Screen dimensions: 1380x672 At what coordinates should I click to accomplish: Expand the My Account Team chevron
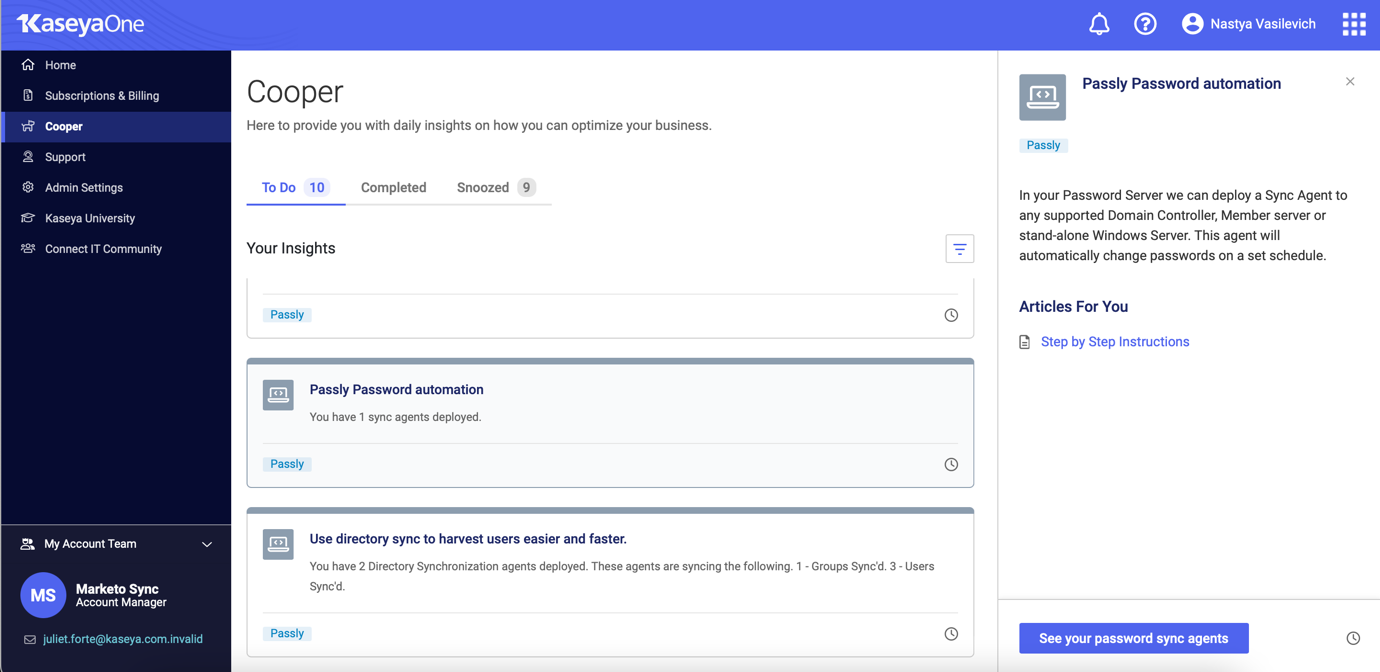coord(207,545)
